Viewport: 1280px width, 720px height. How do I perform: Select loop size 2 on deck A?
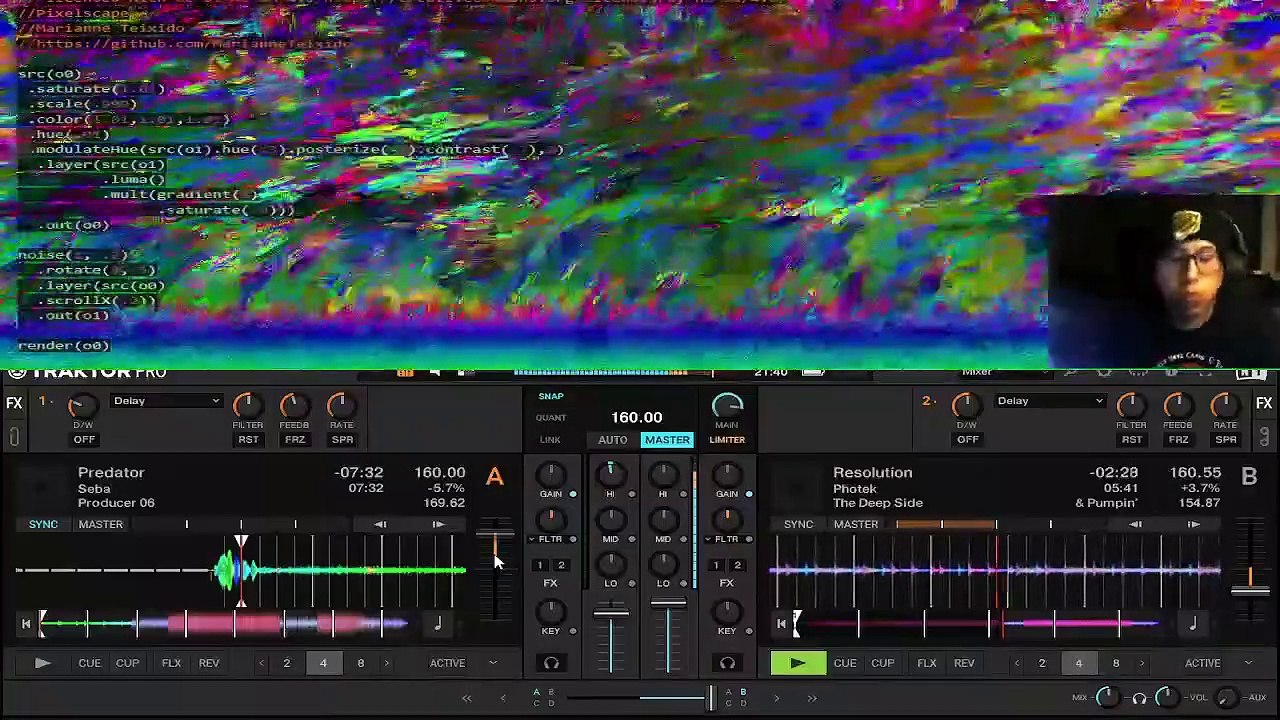click(x=286, y=663)
